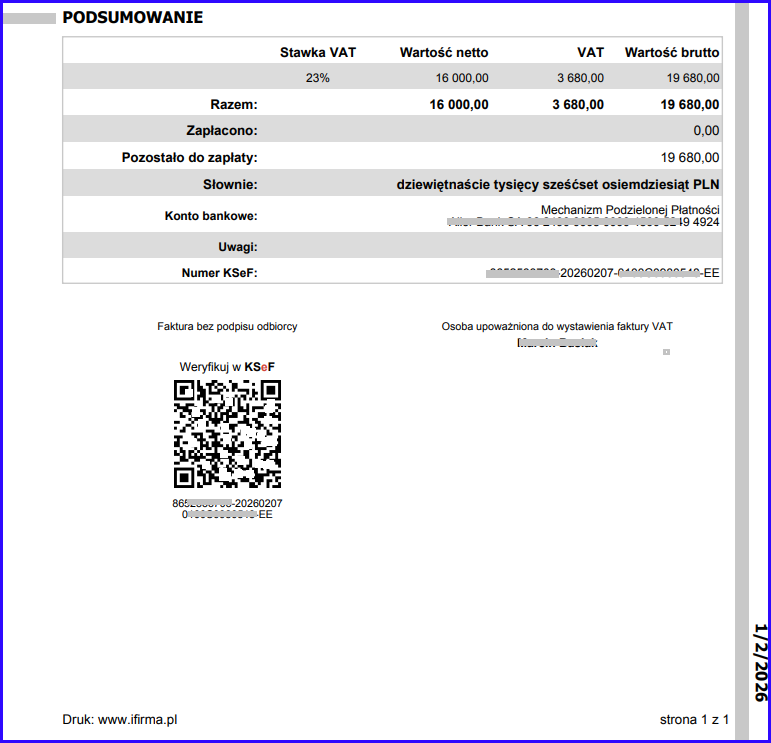Click bold VAT total 3 680,00 in Razem row
The image size is (771, 743).
(x=578, y=104)
